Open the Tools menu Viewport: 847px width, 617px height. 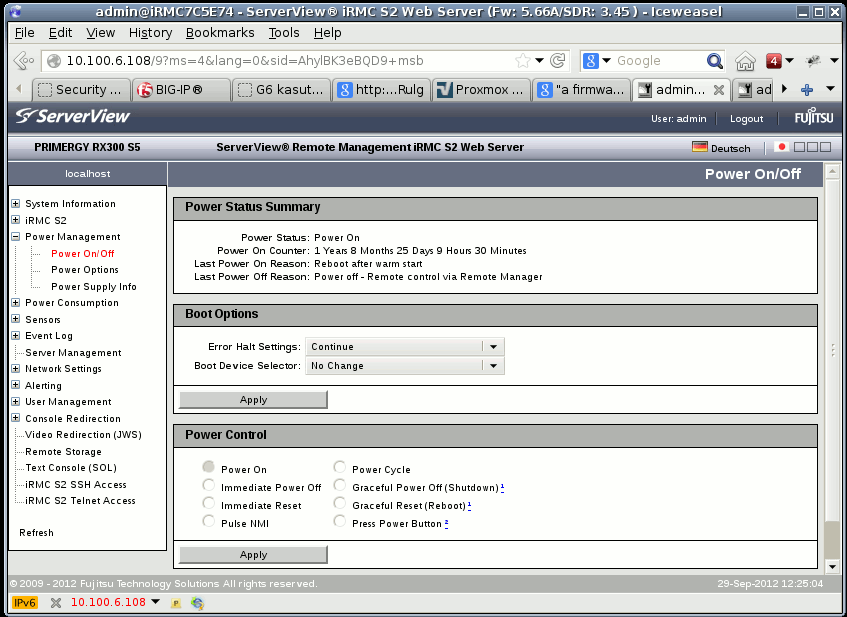click(284, 33)
